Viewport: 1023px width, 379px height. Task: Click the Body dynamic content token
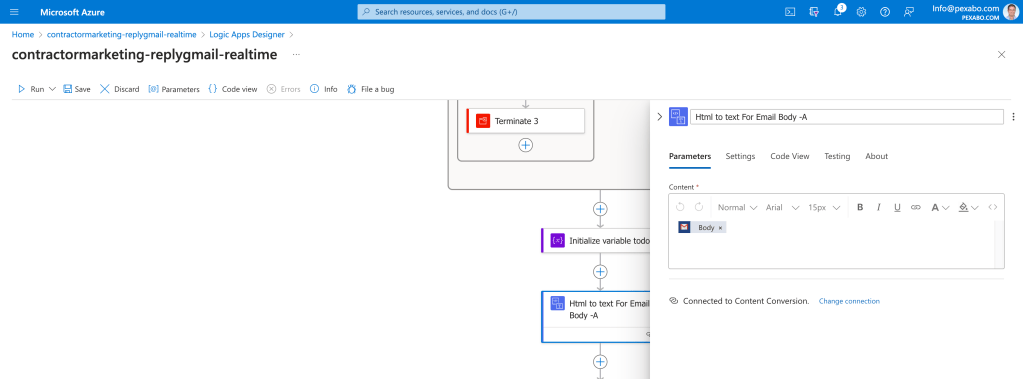coord(702,228)
